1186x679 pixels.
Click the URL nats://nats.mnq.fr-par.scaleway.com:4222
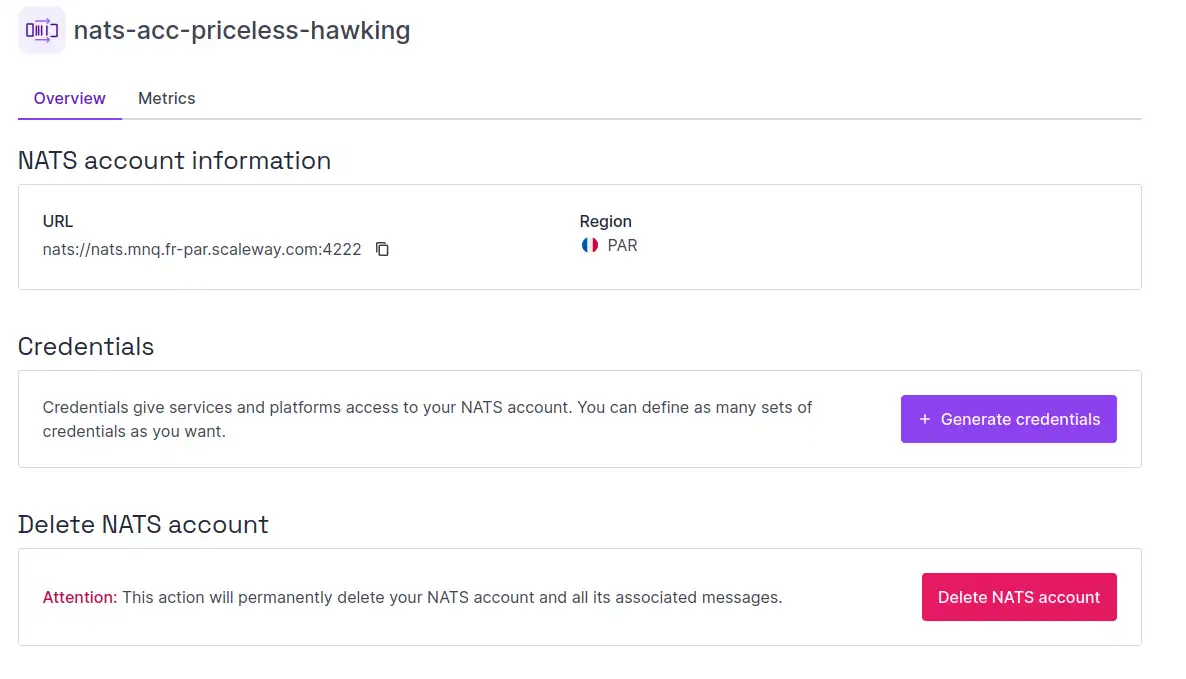pyautogui.click(x=201, y=249)
